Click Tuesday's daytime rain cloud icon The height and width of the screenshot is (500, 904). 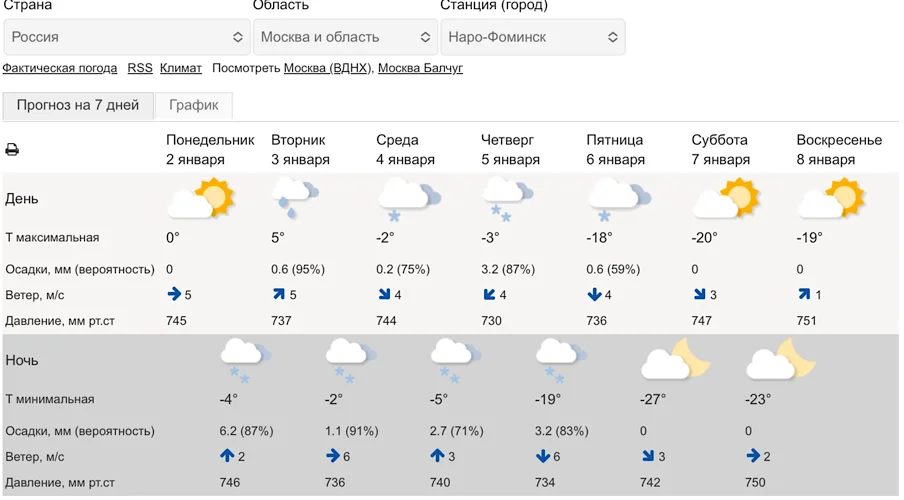coord(295,198)
